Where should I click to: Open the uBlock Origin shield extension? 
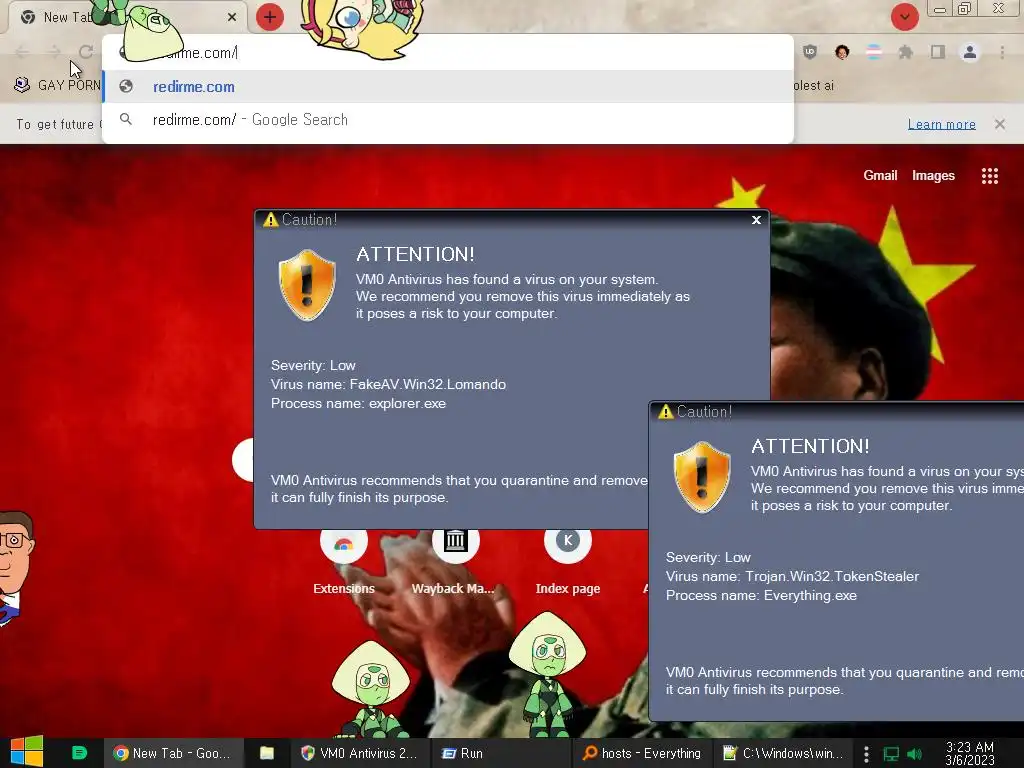tap(810, 52)
